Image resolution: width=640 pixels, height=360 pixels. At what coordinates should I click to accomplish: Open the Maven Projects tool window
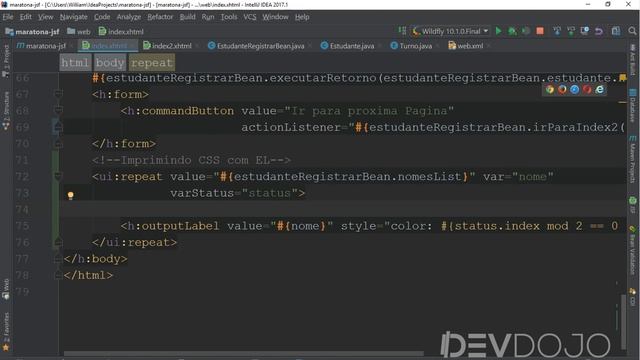tap(632, 159)
